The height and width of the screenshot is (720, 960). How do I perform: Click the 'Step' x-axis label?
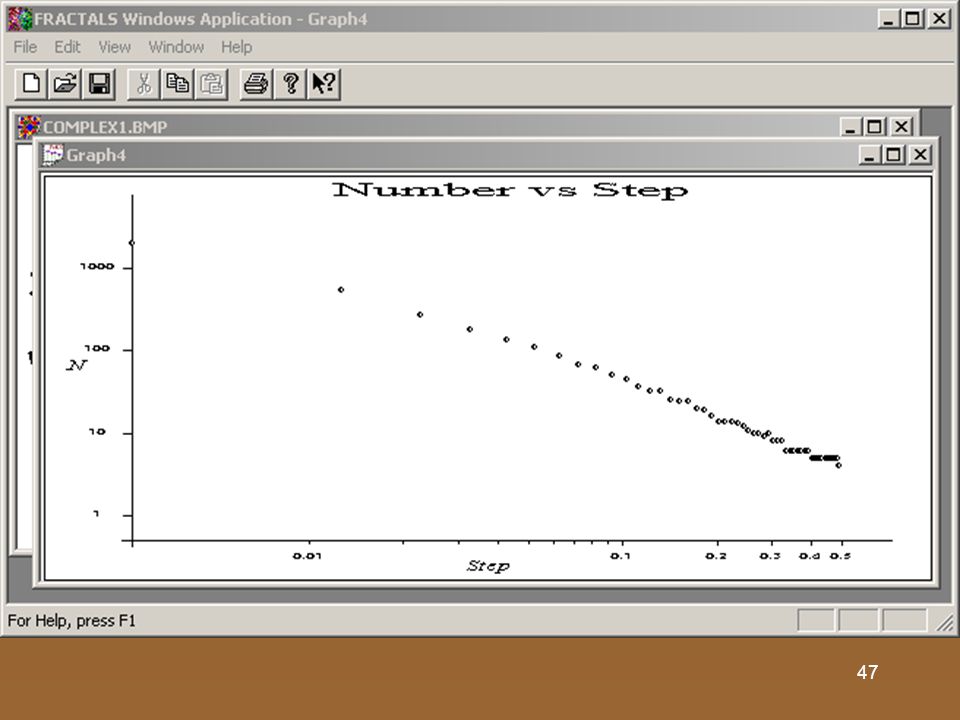point(488,566)
